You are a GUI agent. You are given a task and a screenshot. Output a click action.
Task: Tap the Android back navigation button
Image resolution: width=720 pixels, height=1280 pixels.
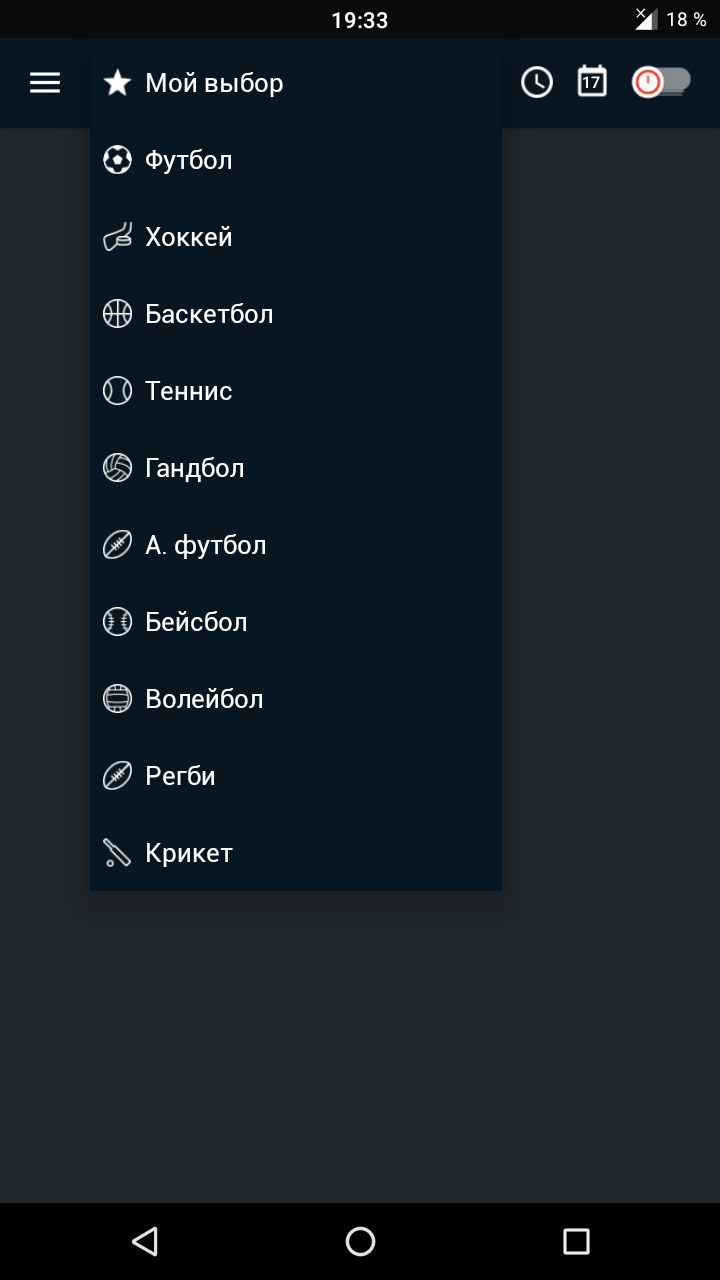click(145, 1241)
